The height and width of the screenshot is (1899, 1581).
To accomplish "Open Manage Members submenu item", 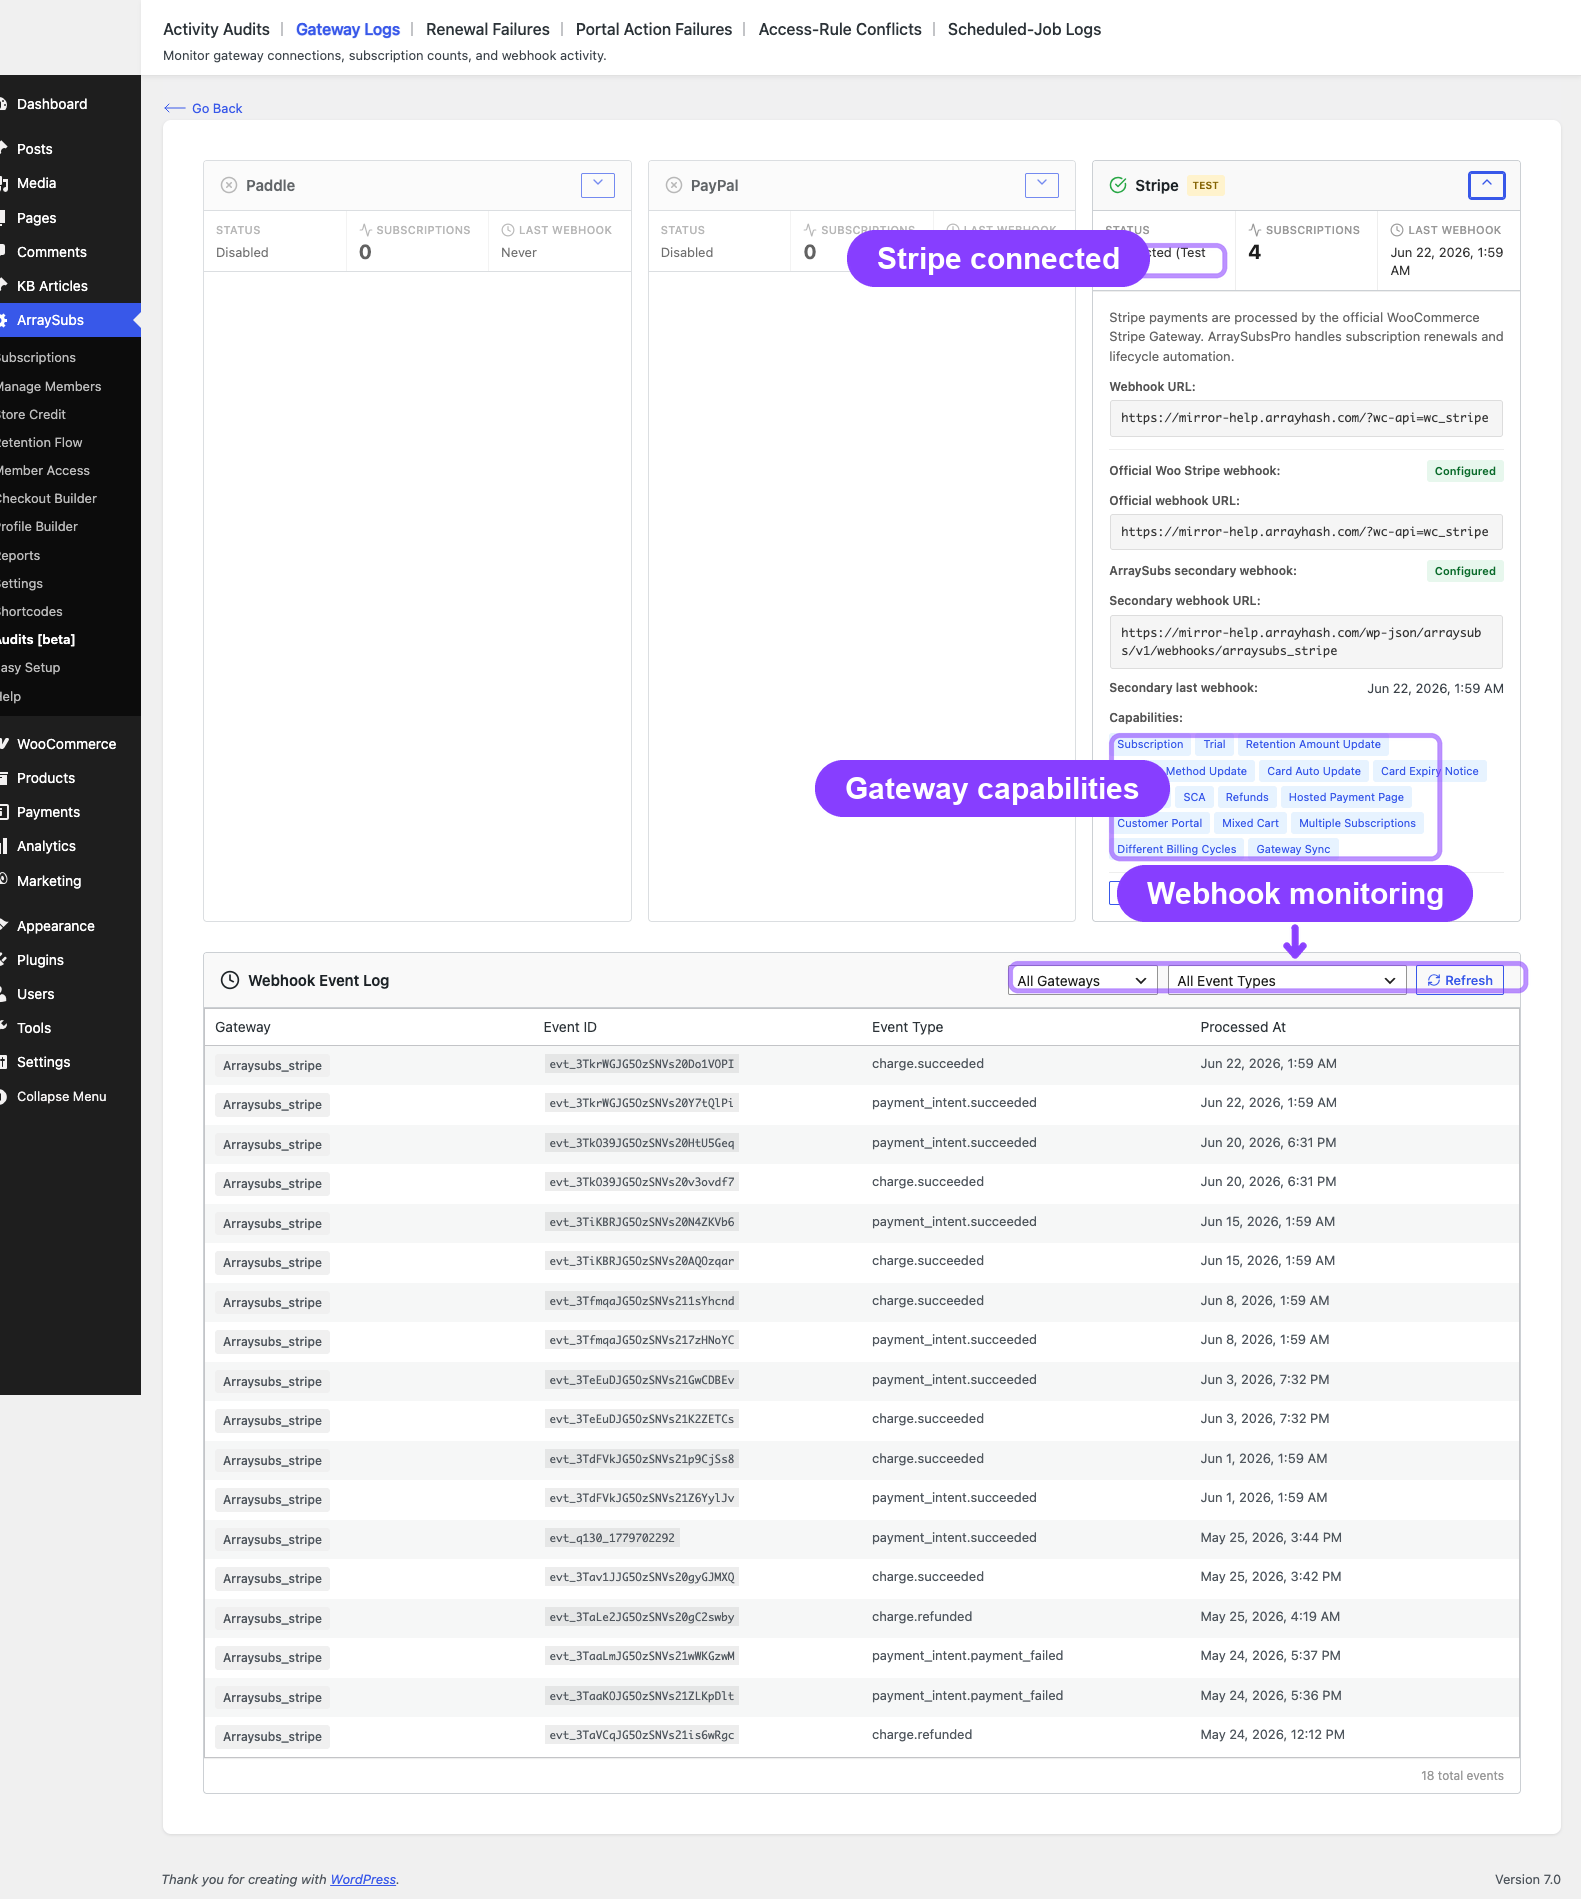I will 70,386.
